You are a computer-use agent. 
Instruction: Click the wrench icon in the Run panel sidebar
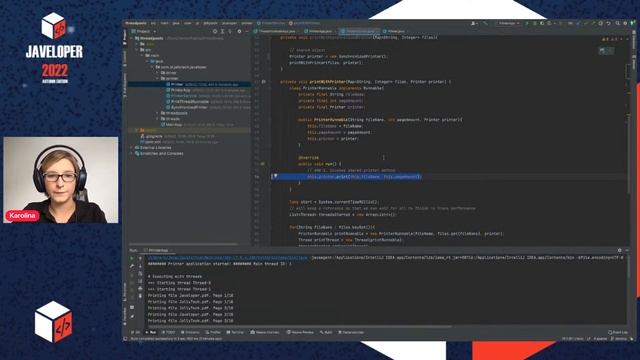[x=132, y=266]
